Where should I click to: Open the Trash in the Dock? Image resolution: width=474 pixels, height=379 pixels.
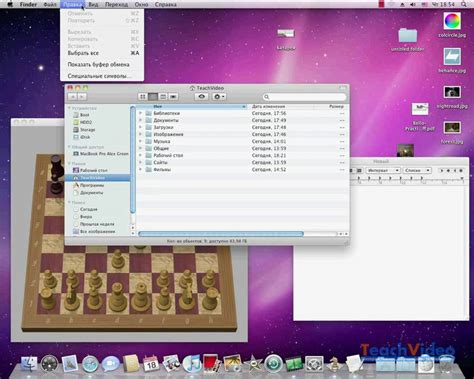click(x=446, y=364)
